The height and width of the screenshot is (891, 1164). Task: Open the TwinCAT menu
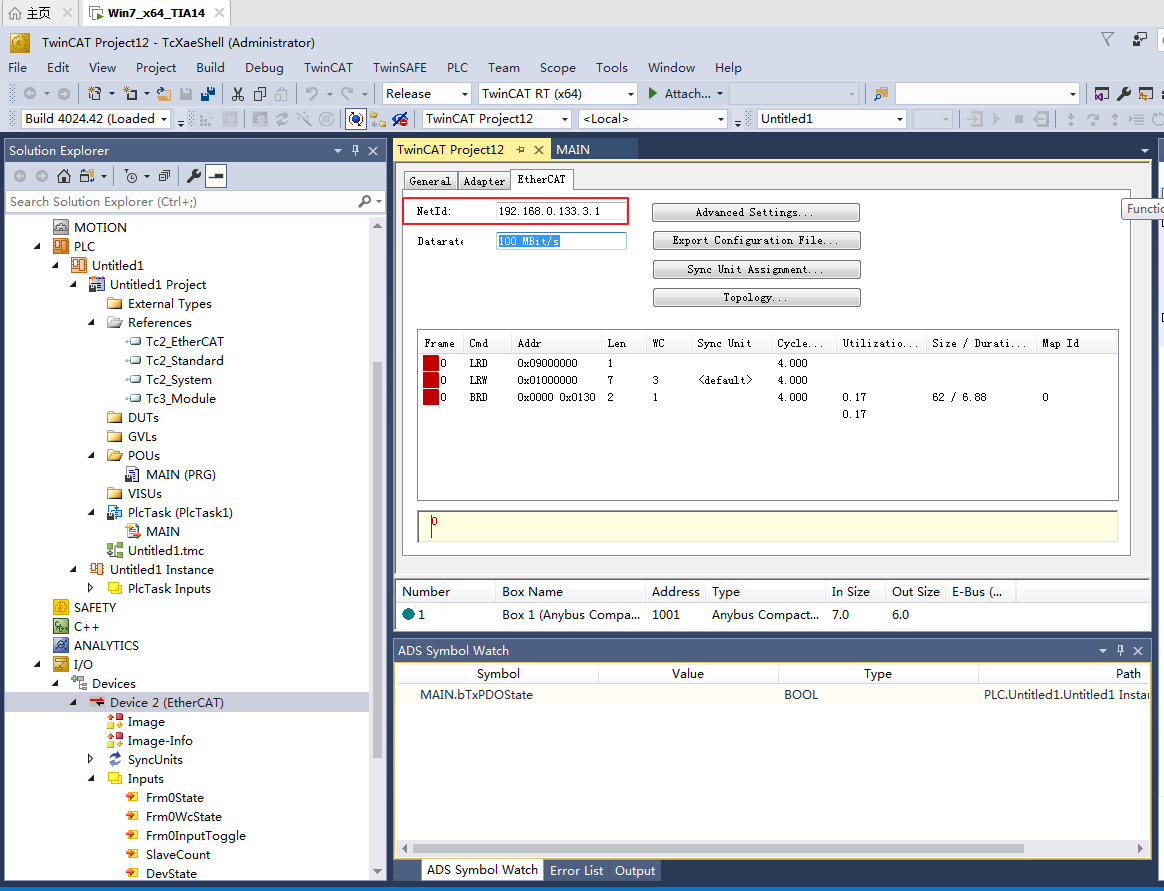[328, 68]
